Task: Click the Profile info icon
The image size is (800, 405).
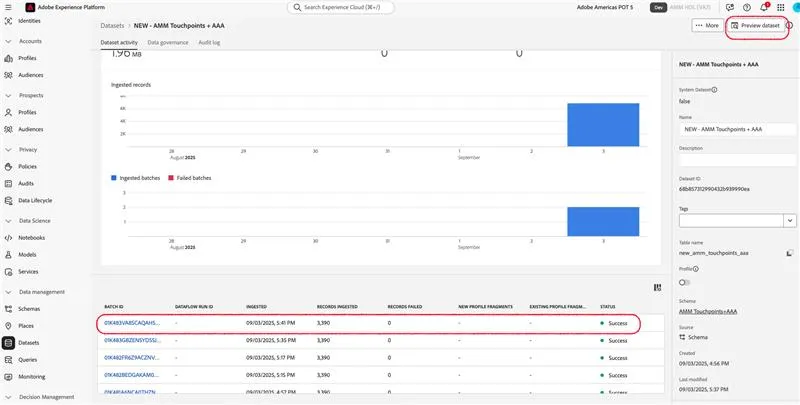Action: tap(696, 269)
